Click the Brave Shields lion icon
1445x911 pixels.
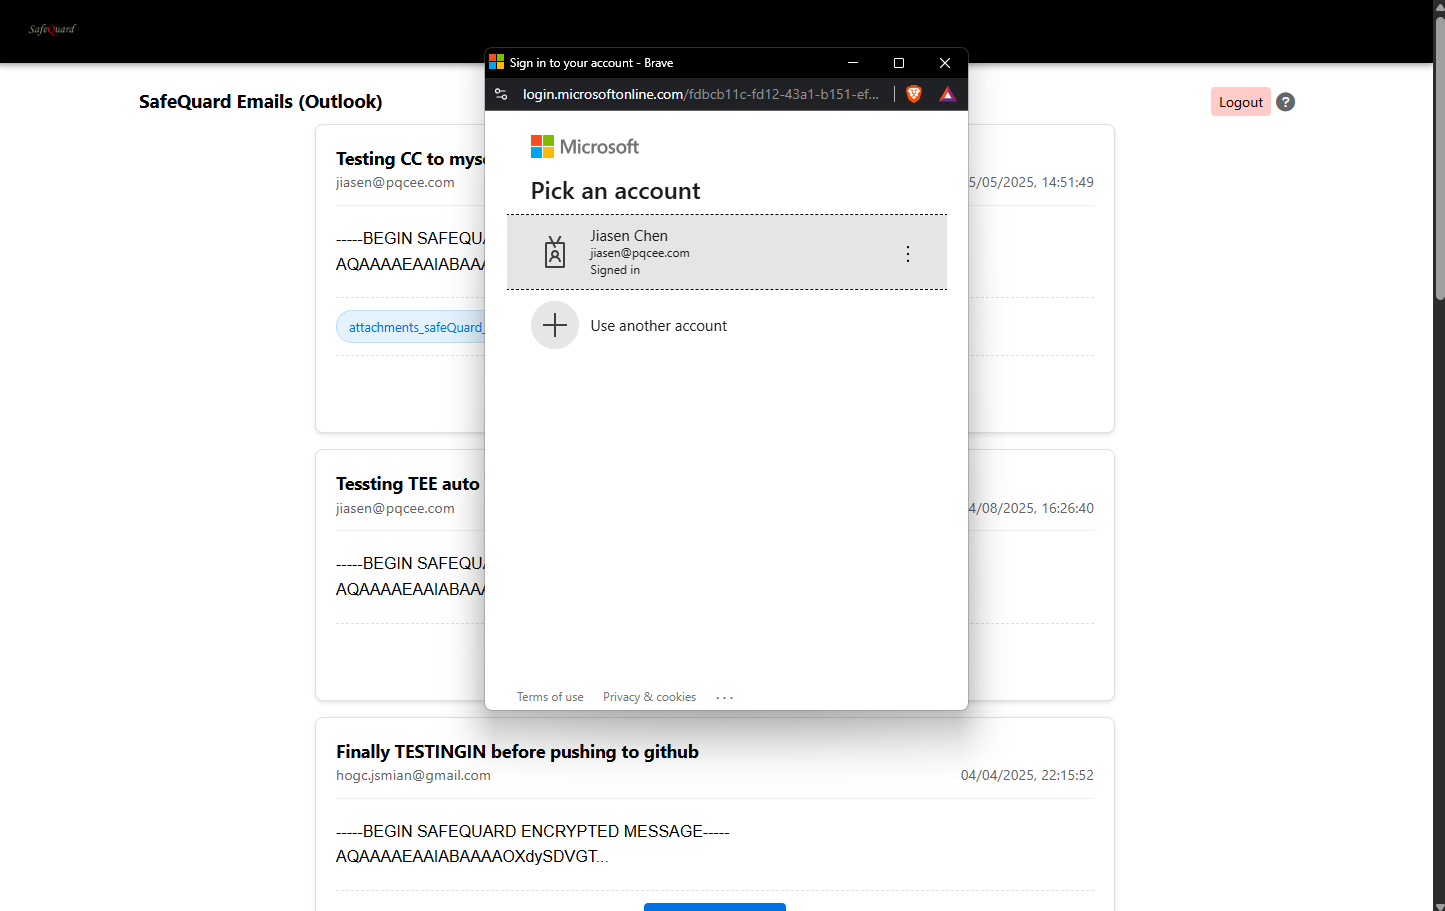(914, 94)
